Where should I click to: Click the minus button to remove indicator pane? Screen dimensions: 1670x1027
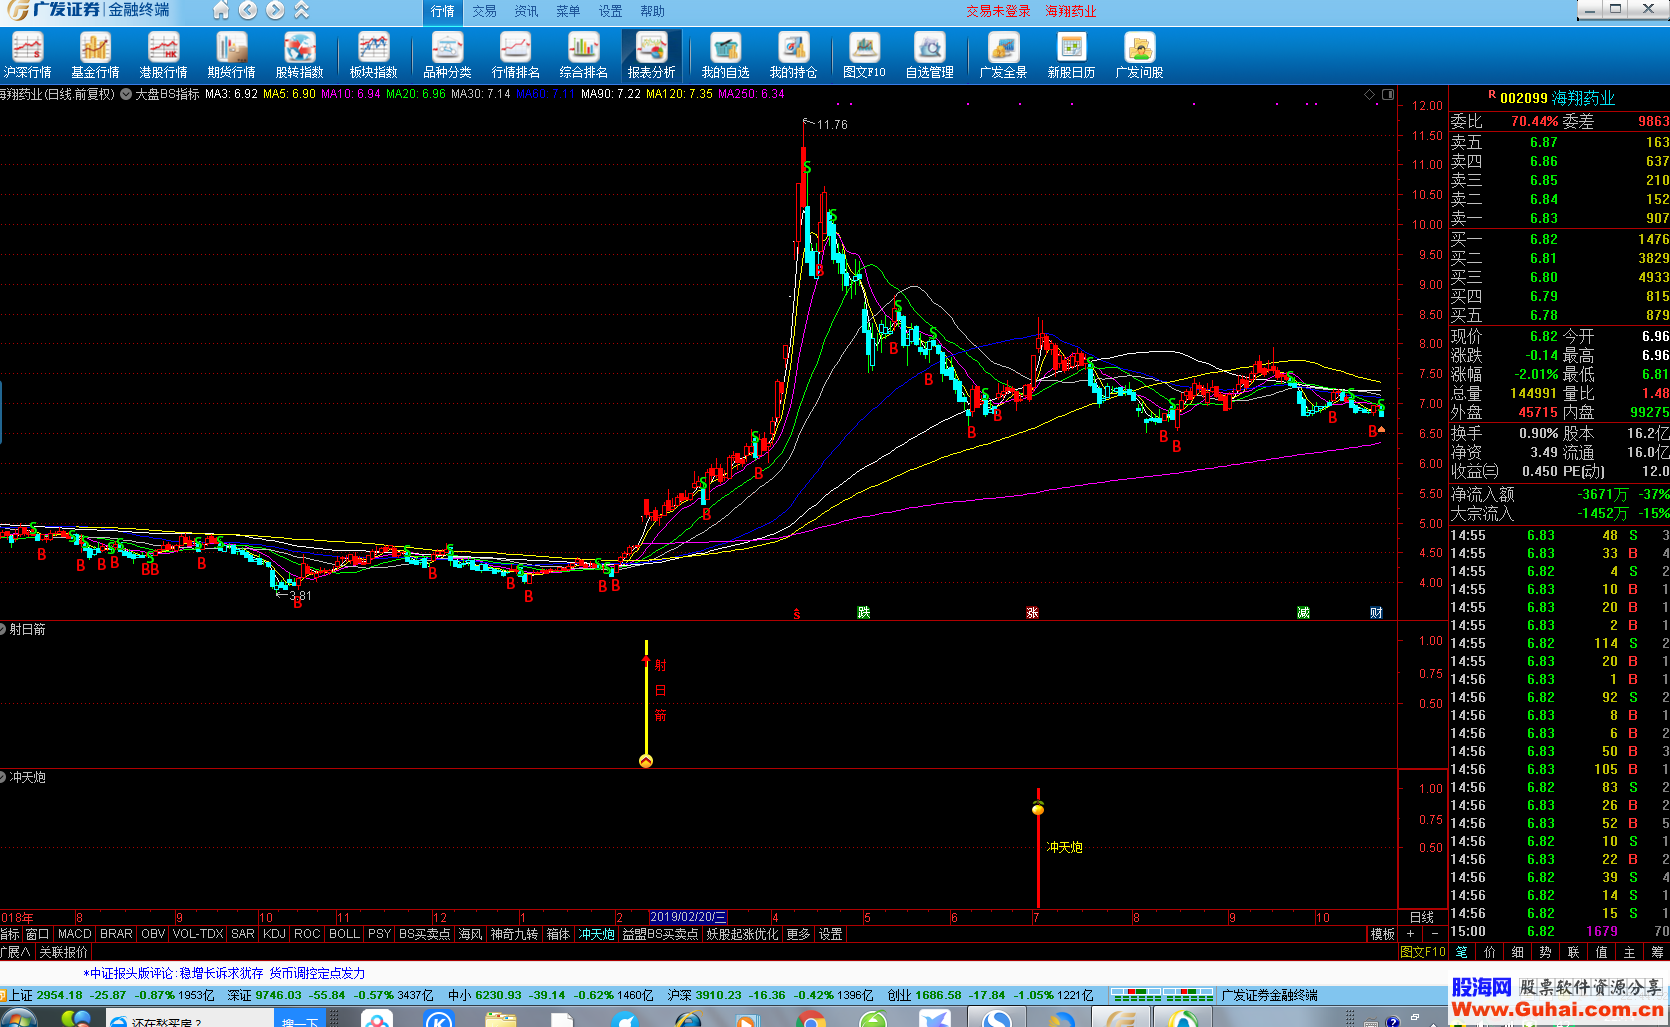1434,934
